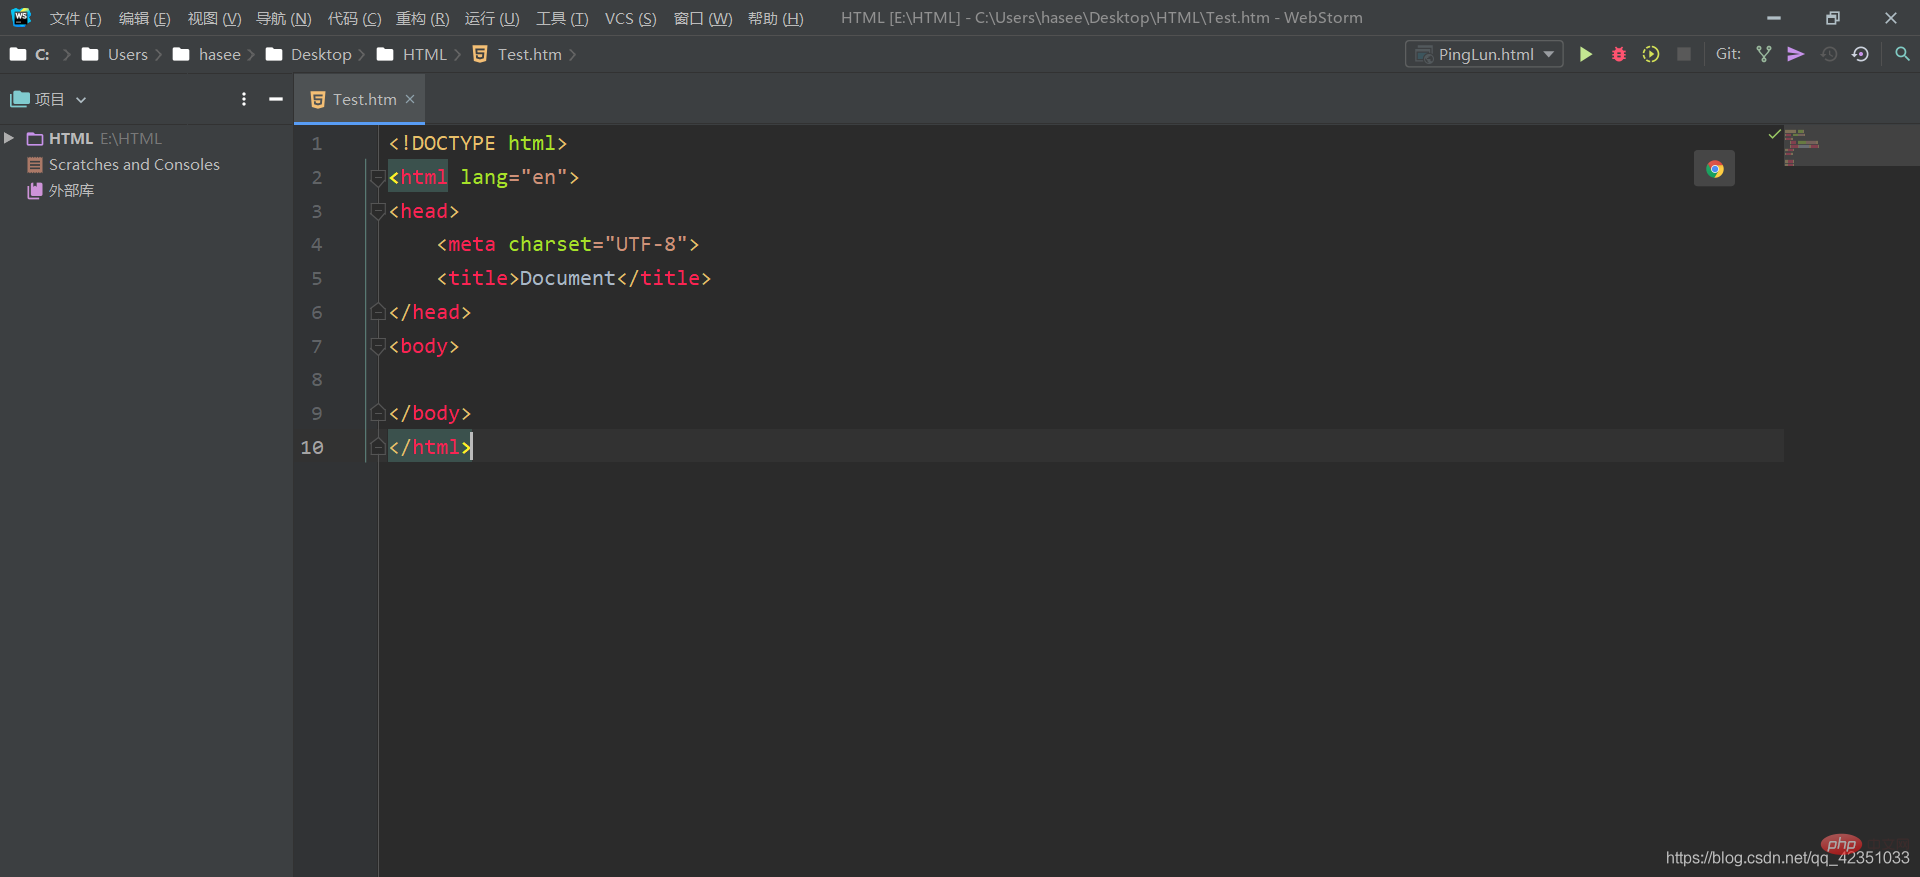Open the 代码 (C) menu
Image resolution: width=1920 pixels, height=877 pixels.
(x=354, y=18)
